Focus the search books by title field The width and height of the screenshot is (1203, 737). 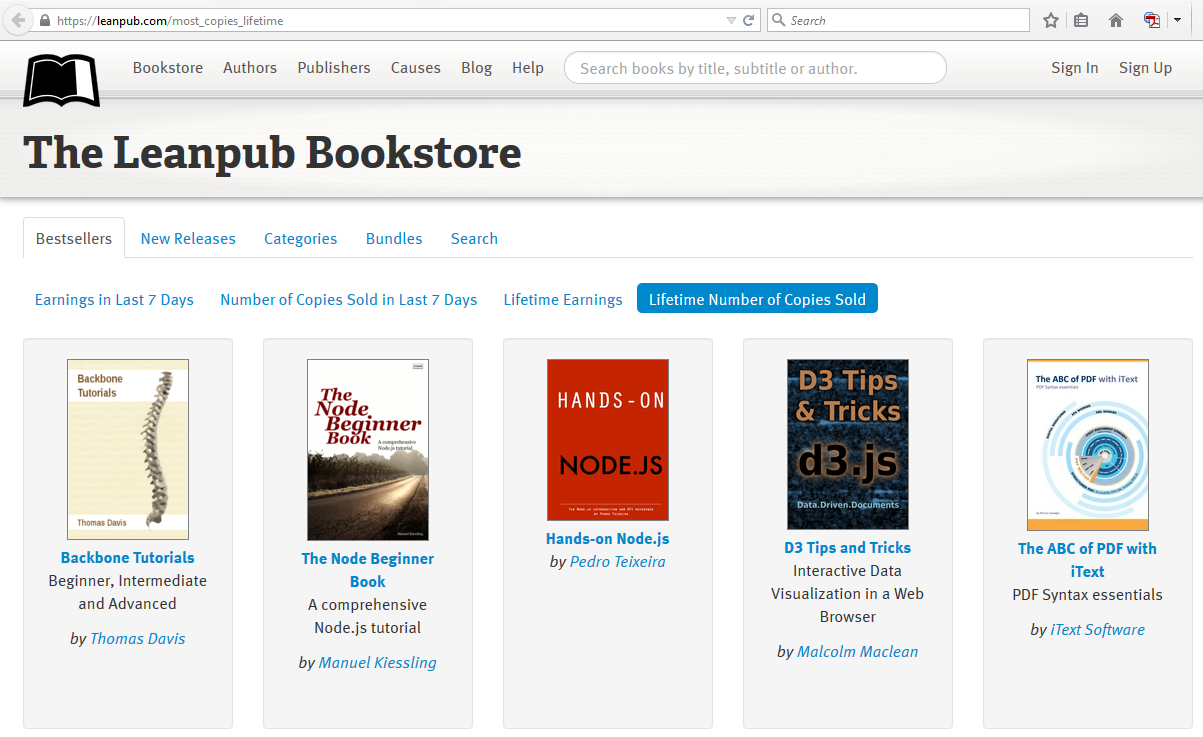(755, 68)
